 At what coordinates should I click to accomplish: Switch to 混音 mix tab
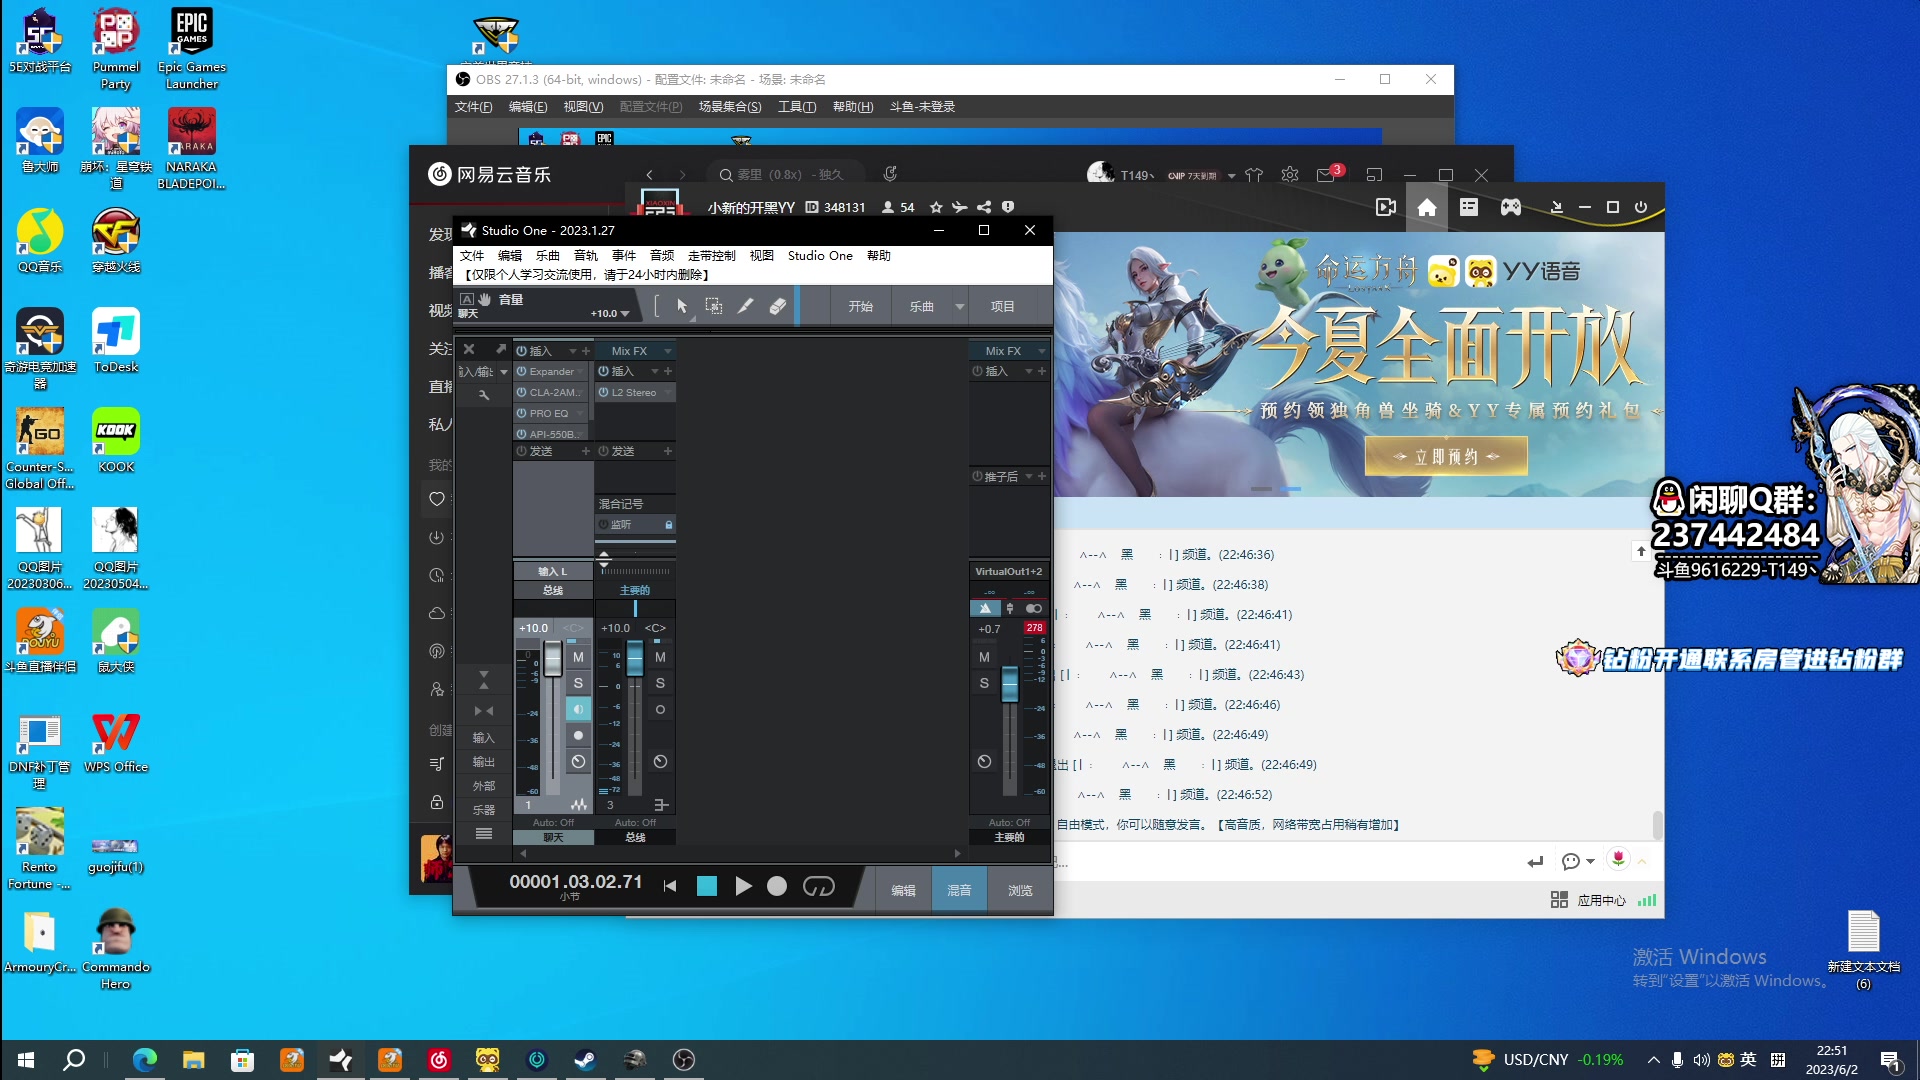pyautogui.click(x=959, y=890)
